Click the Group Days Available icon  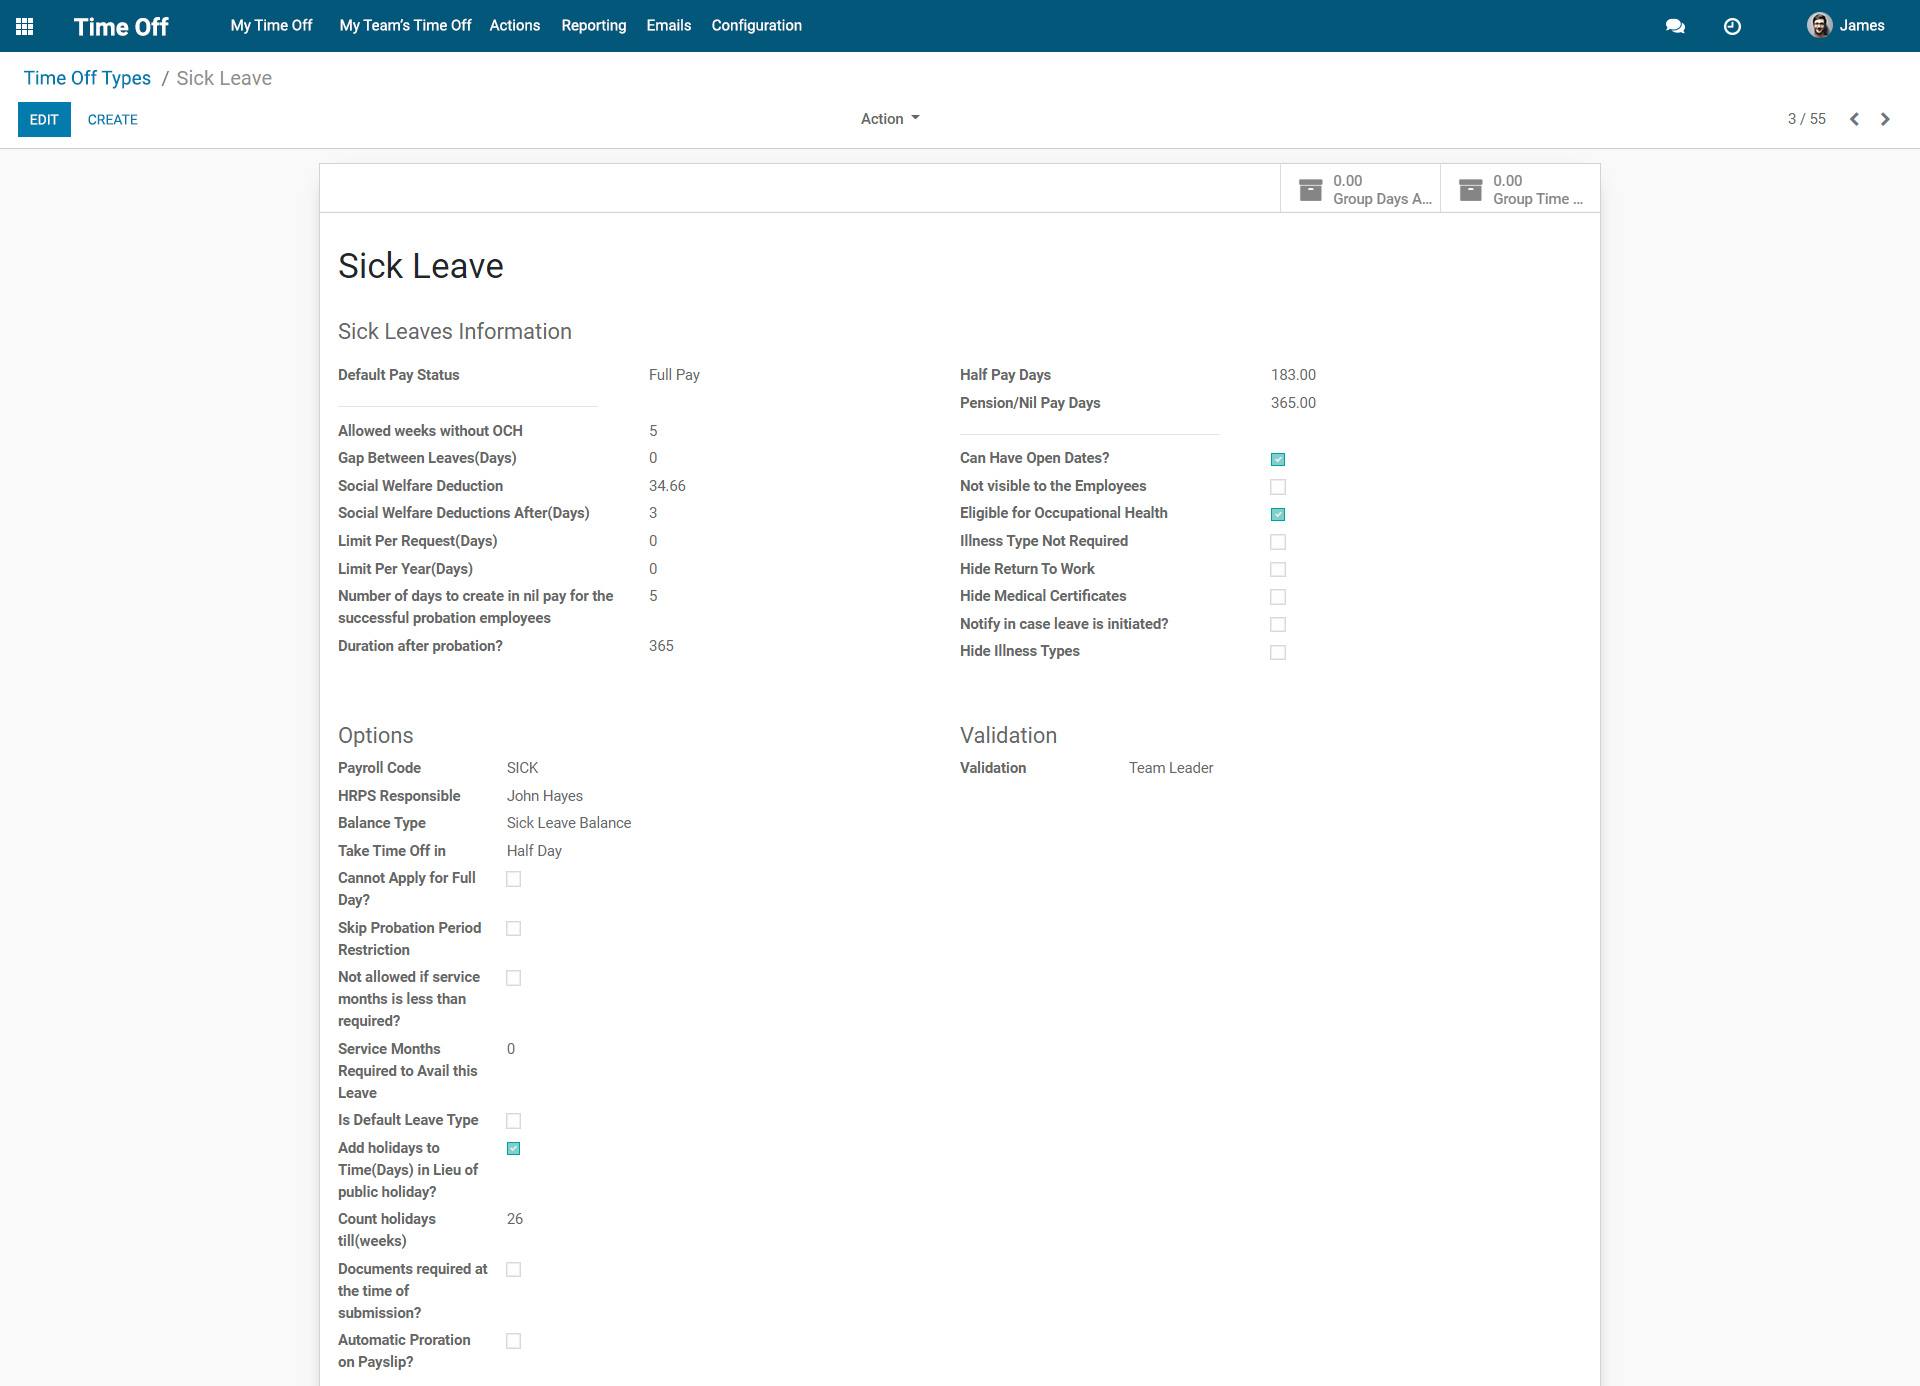point(1312,189)
